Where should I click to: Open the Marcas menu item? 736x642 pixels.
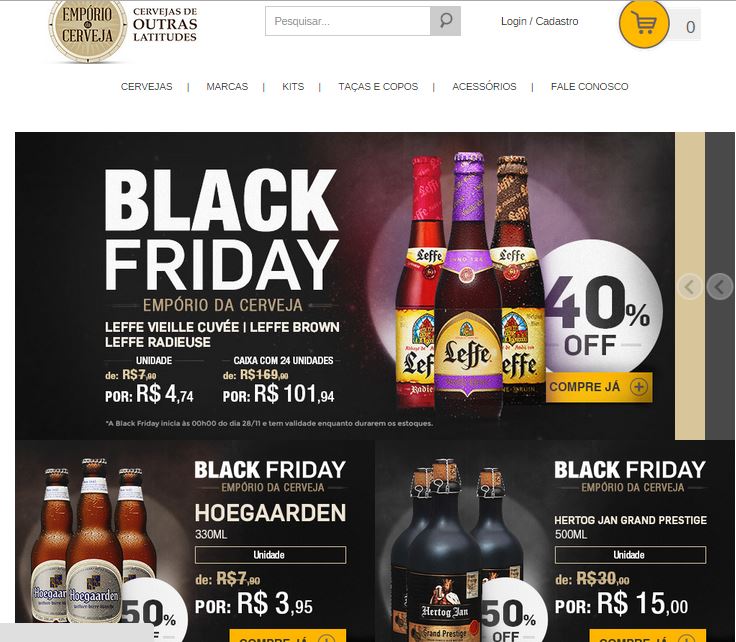[x=227, y=86]
